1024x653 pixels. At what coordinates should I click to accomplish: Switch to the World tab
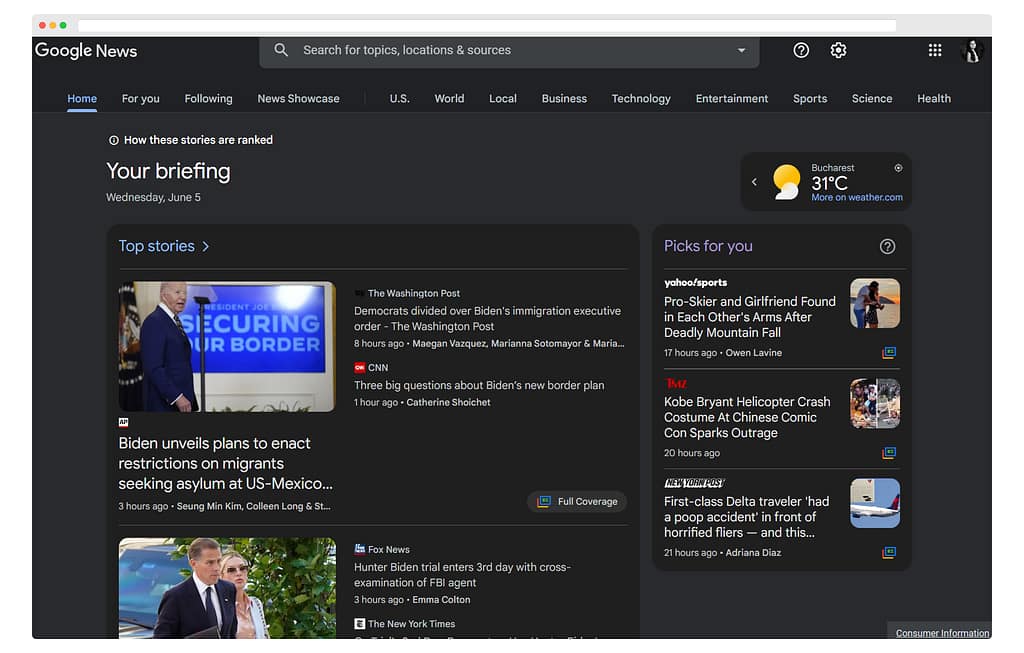tap(449, 98)
